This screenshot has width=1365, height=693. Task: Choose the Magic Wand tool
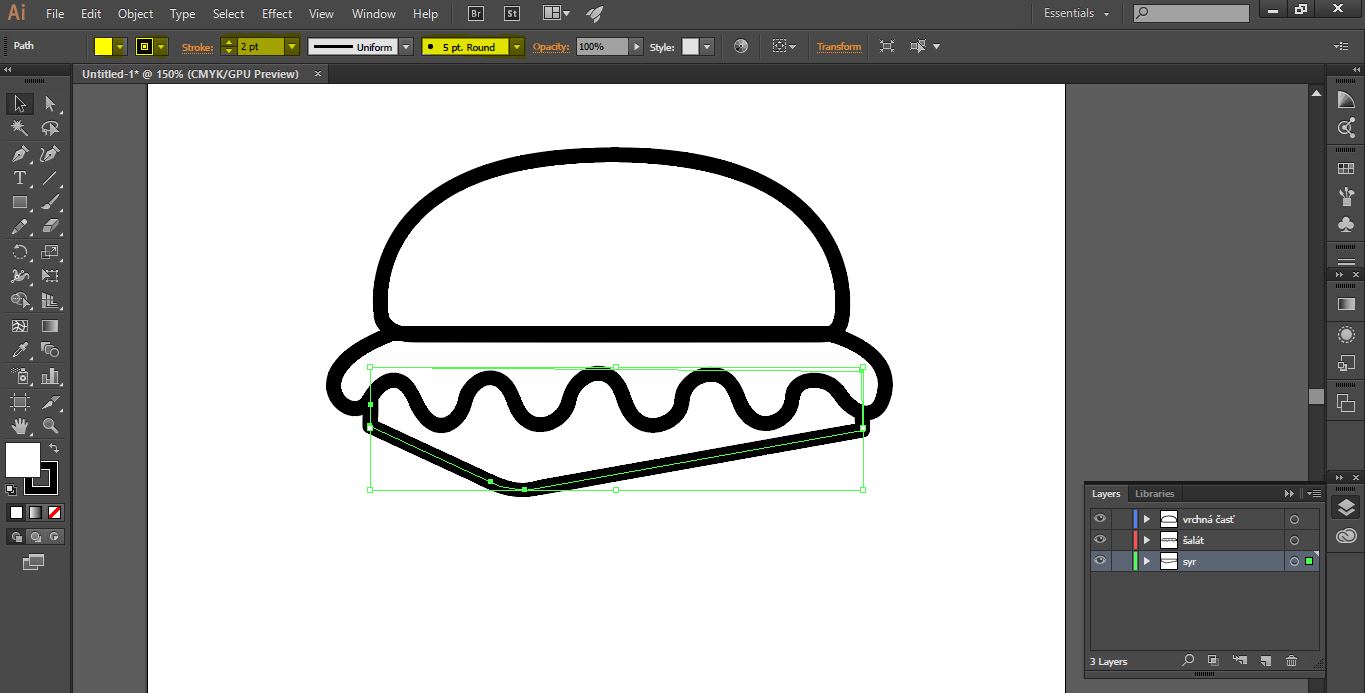pos(19,129)
